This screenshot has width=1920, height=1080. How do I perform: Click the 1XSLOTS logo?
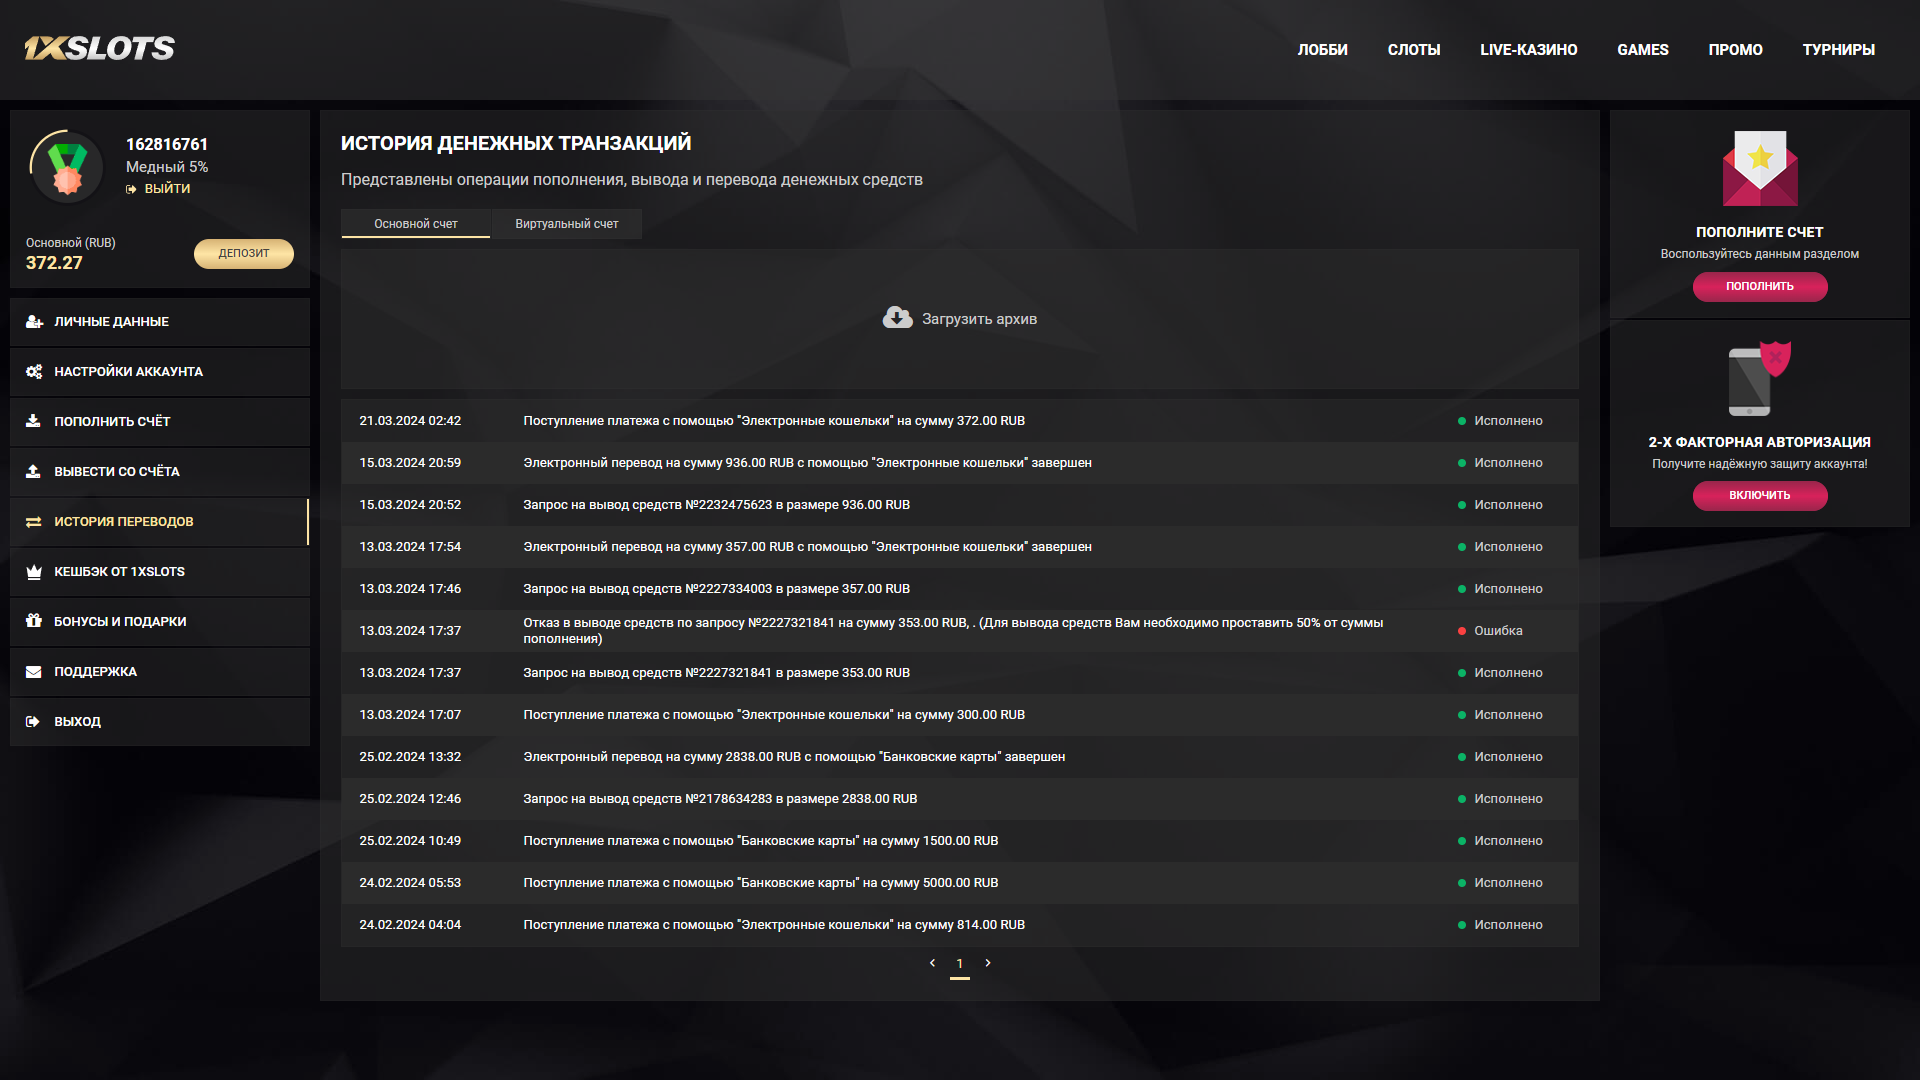click(100, 48)
